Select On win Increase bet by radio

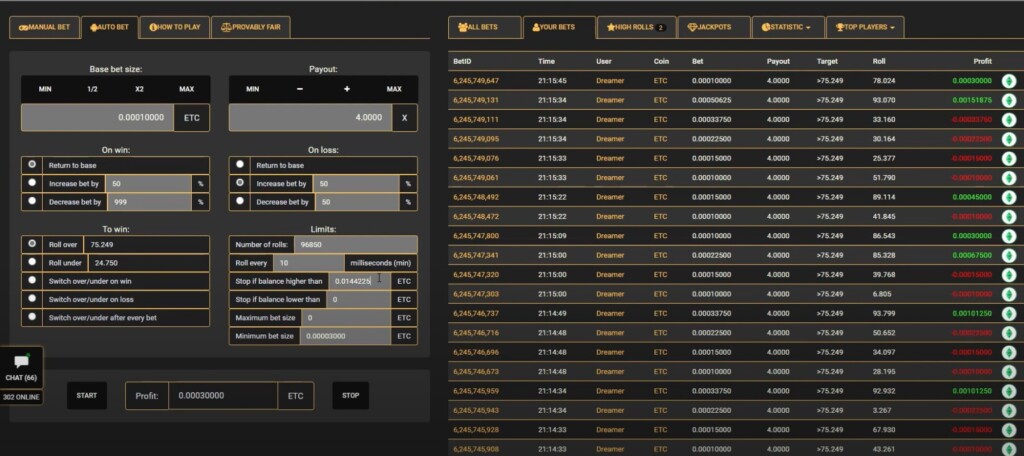pyautogui.click(x=33, y=183)
